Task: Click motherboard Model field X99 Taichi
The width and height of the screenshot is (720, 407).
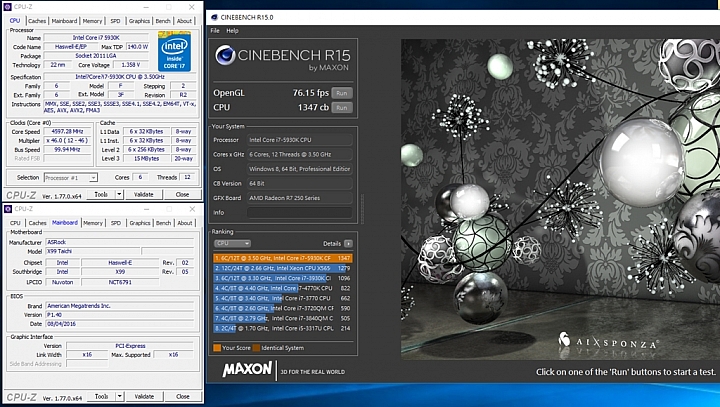Action: (x=91, y=251)
